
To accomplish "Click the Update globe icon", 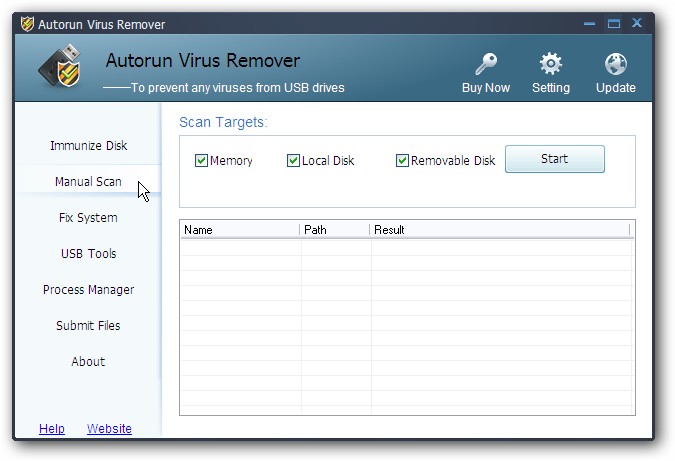I will point(615,65).
